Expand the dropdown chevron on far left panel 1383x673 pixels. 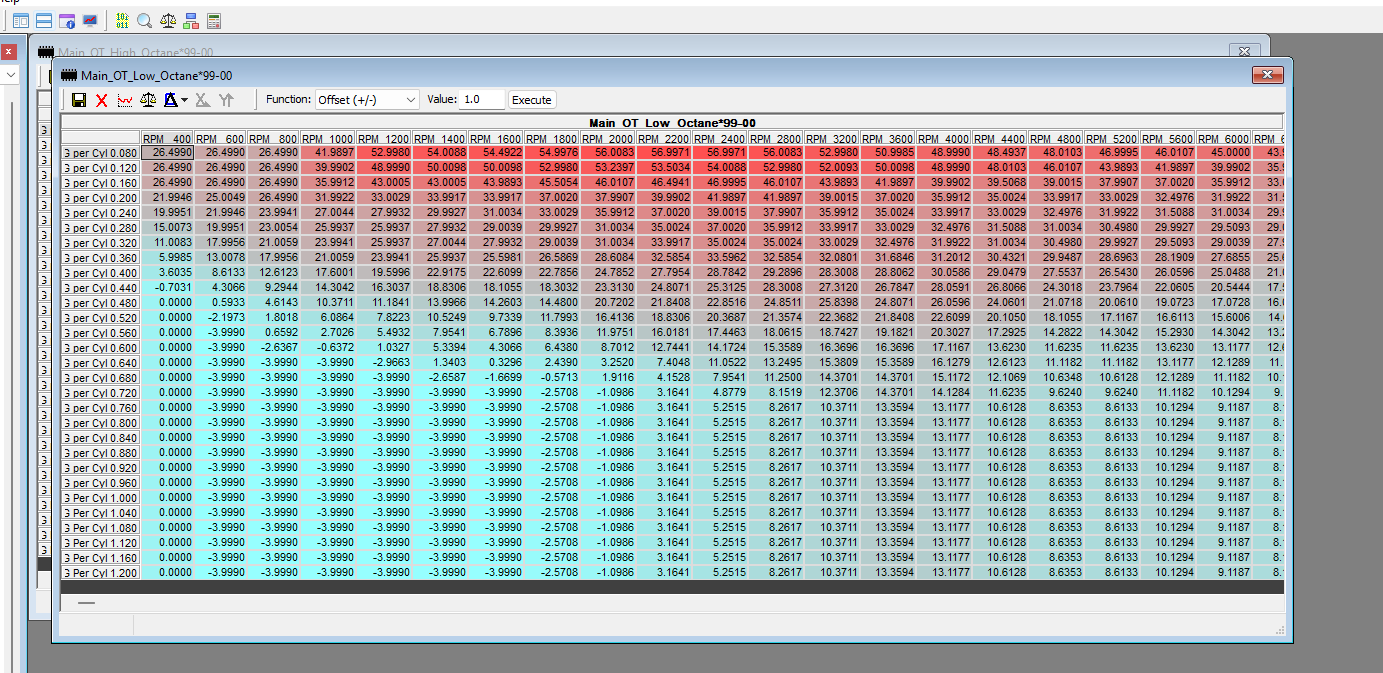(x=10, y=75)
